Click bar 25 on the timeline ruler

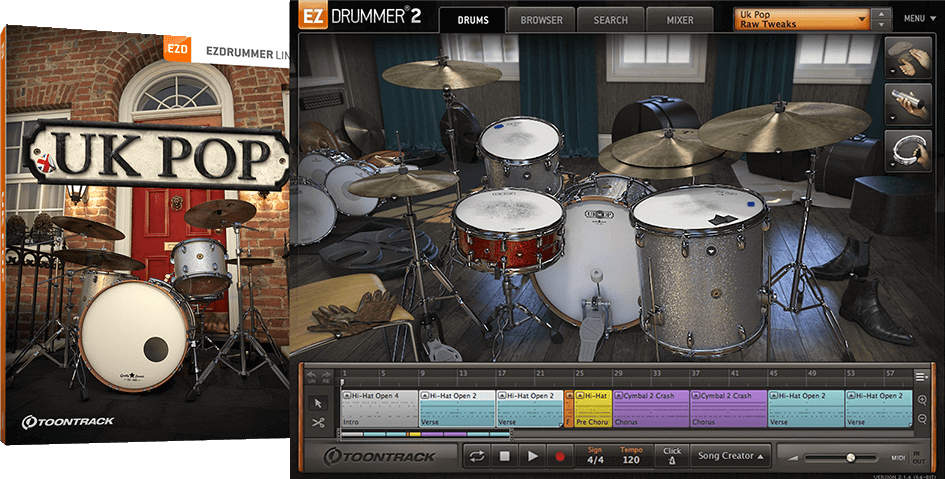(579, 374)
